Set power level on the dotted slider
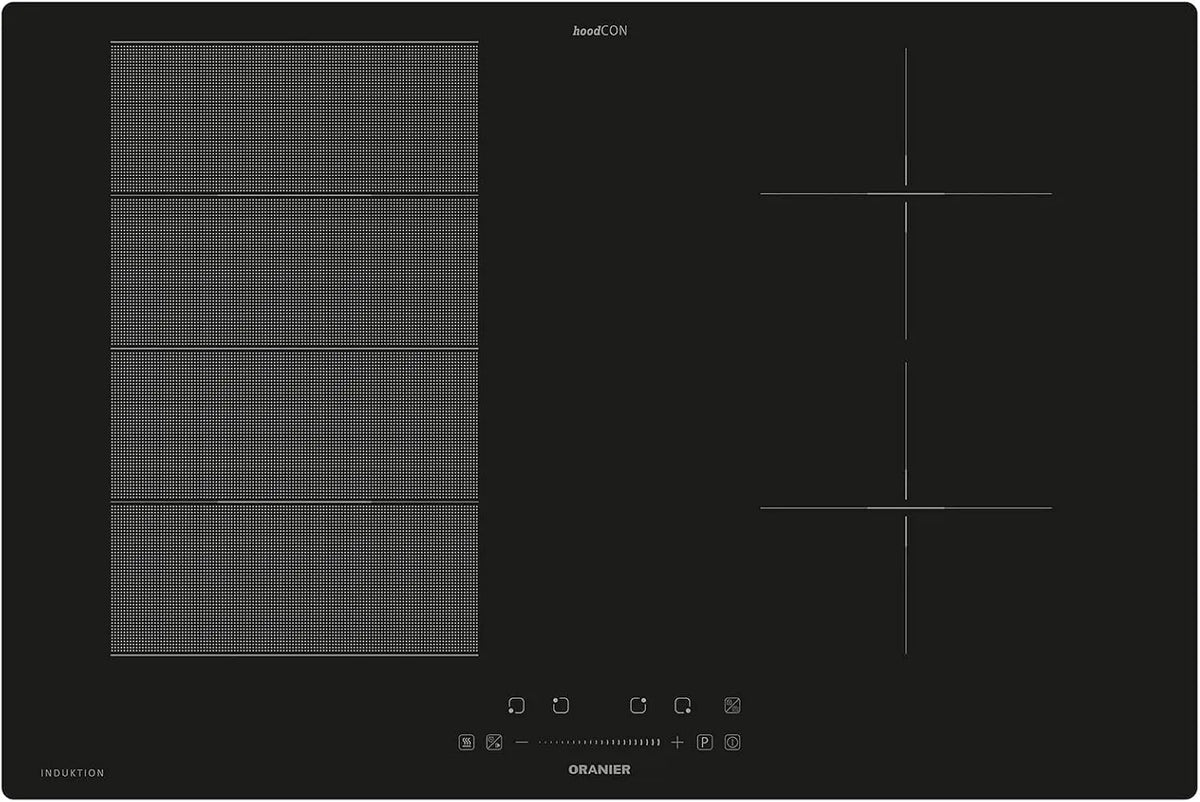The image size is (1200, 802). (x=599, y=742)
